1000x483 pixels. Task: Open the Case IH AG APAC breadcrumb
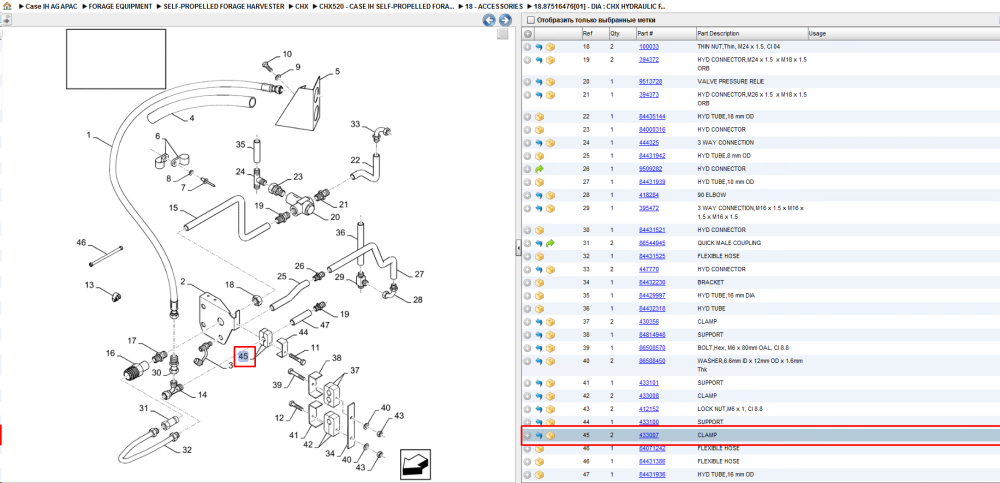(51, 6)
